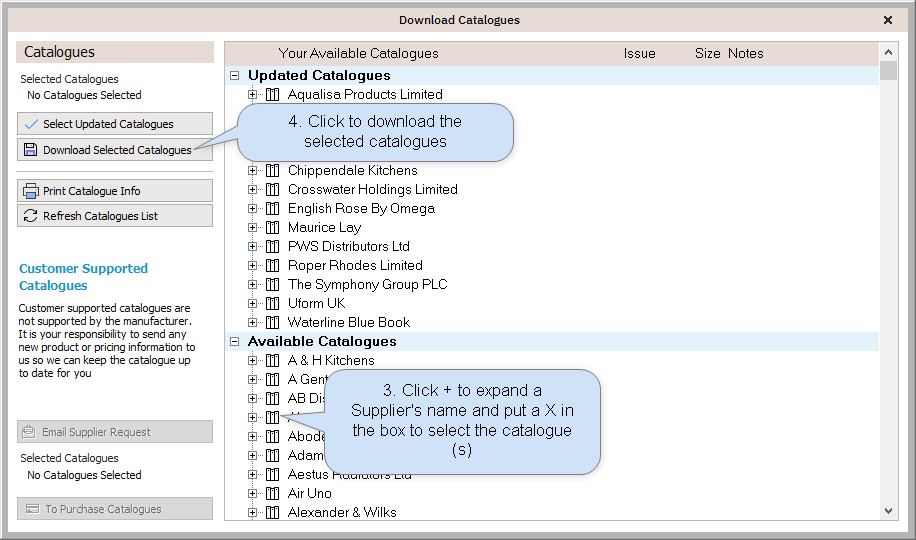This screenshot has width=916, height=540.
Task: Expand the English Rose By Omega node
Action: tap(252, 209)
